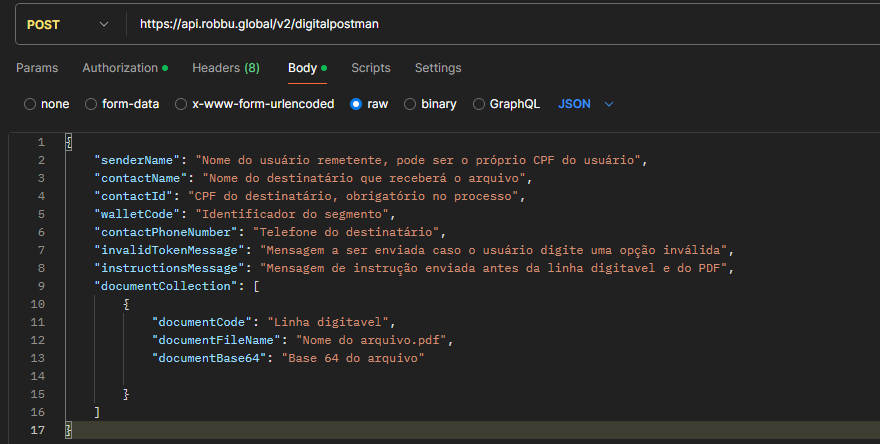The width and height of the screenshot is (880, 444).
Task: Switch to the Params tab
Action: tap(37, 68)
